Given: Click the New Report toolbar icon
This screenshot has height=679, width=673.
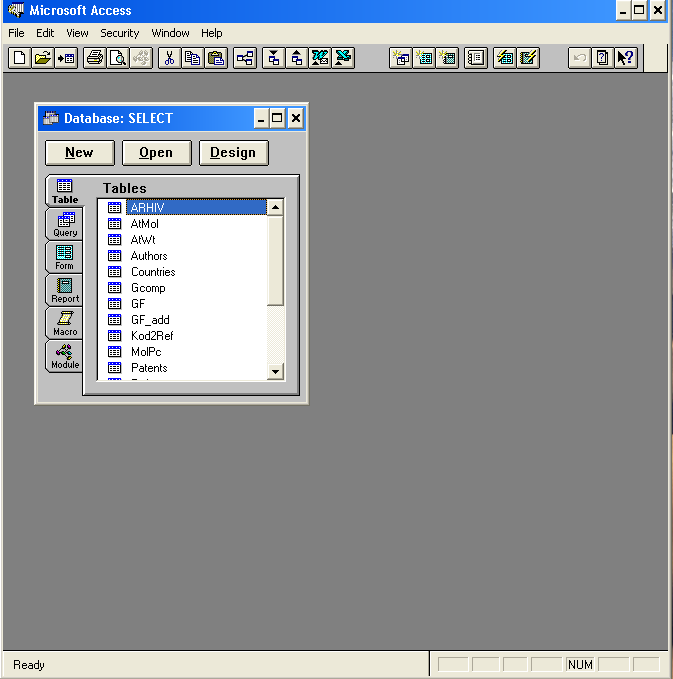Looking at the screenshot, I should click(x=447, y=58).
